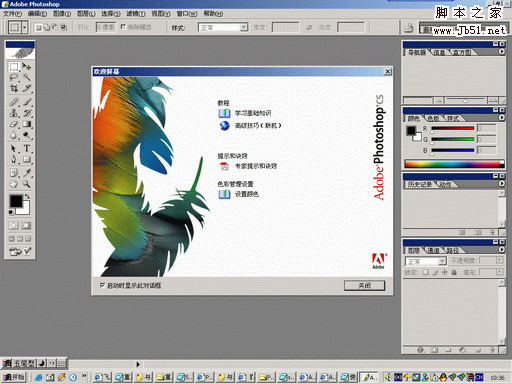Open the expert tips and tricks link
The height and width of the screenshot is (384, 512).
[256, 166]
